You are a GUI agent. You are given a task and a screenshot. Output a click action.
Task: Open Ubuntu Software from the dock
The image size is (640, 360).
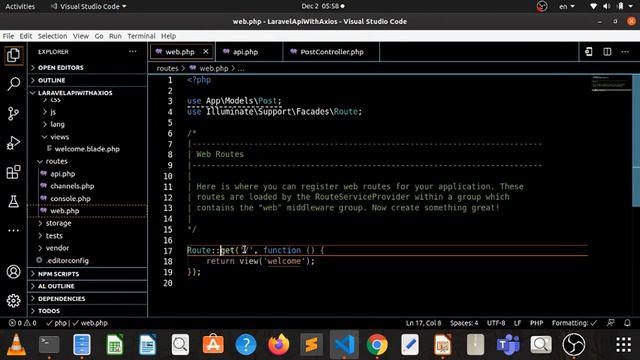point(213,344)
